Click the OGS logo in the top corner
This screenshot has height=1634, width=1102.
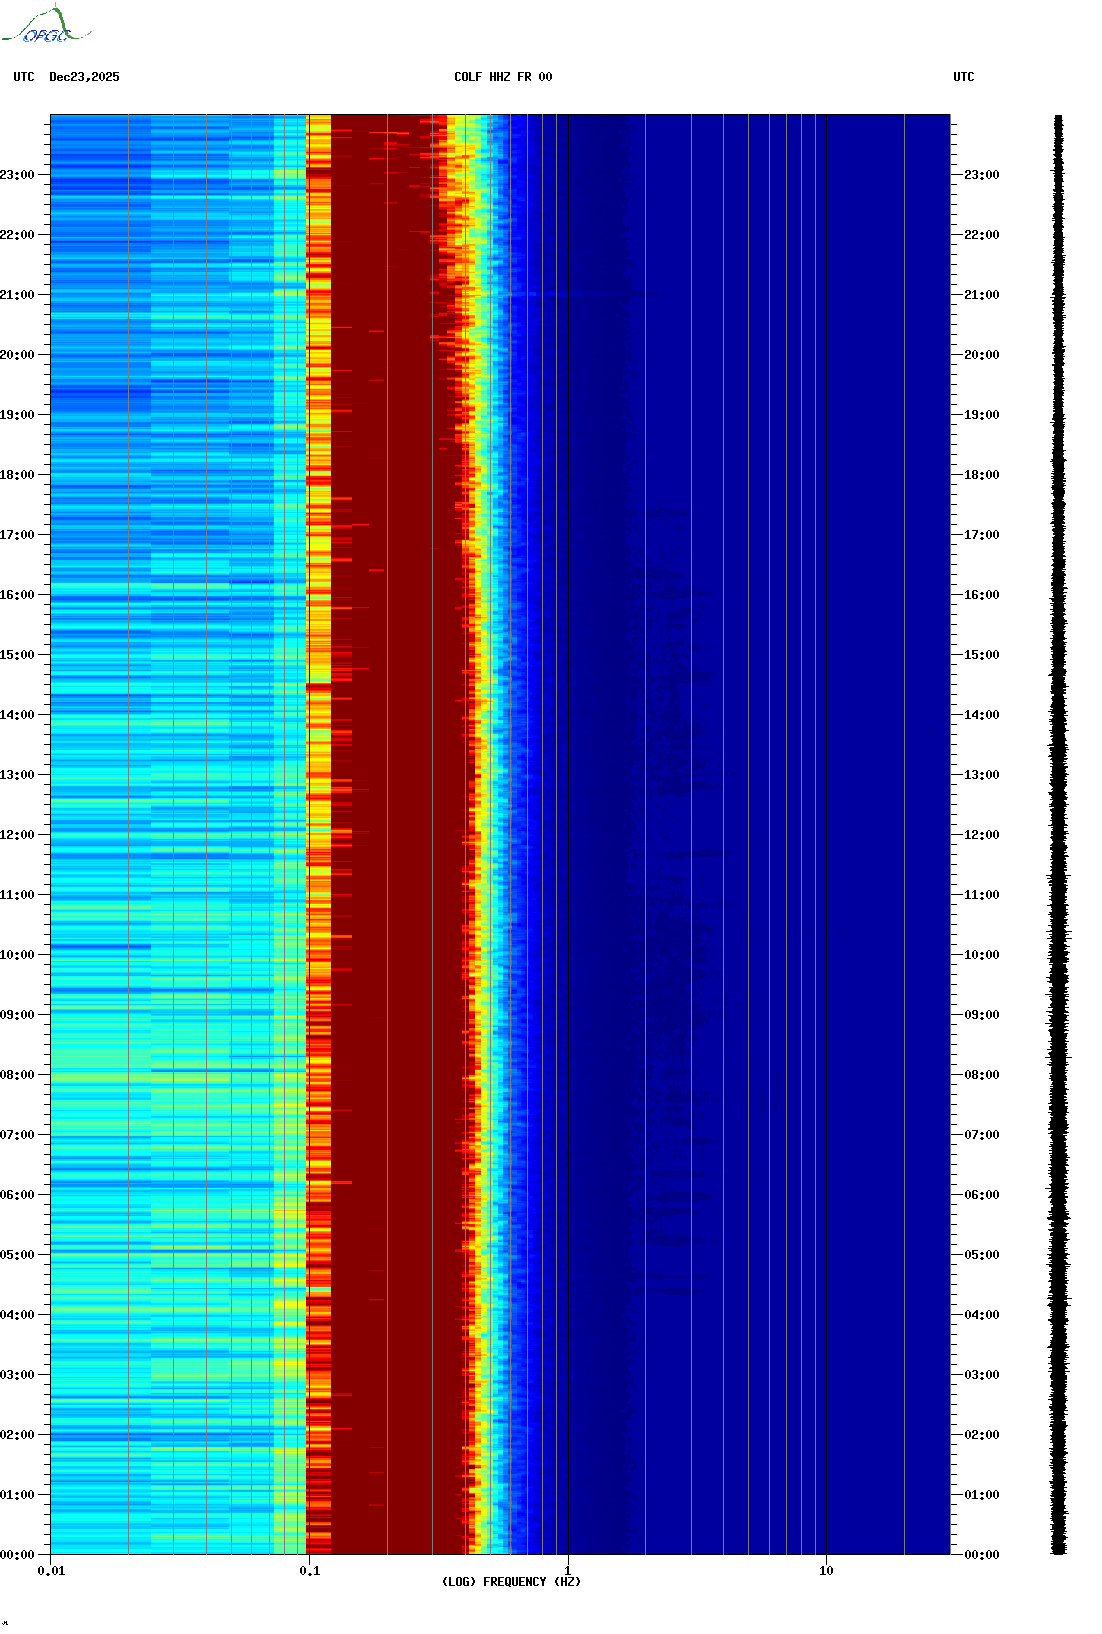click(45, 26)
